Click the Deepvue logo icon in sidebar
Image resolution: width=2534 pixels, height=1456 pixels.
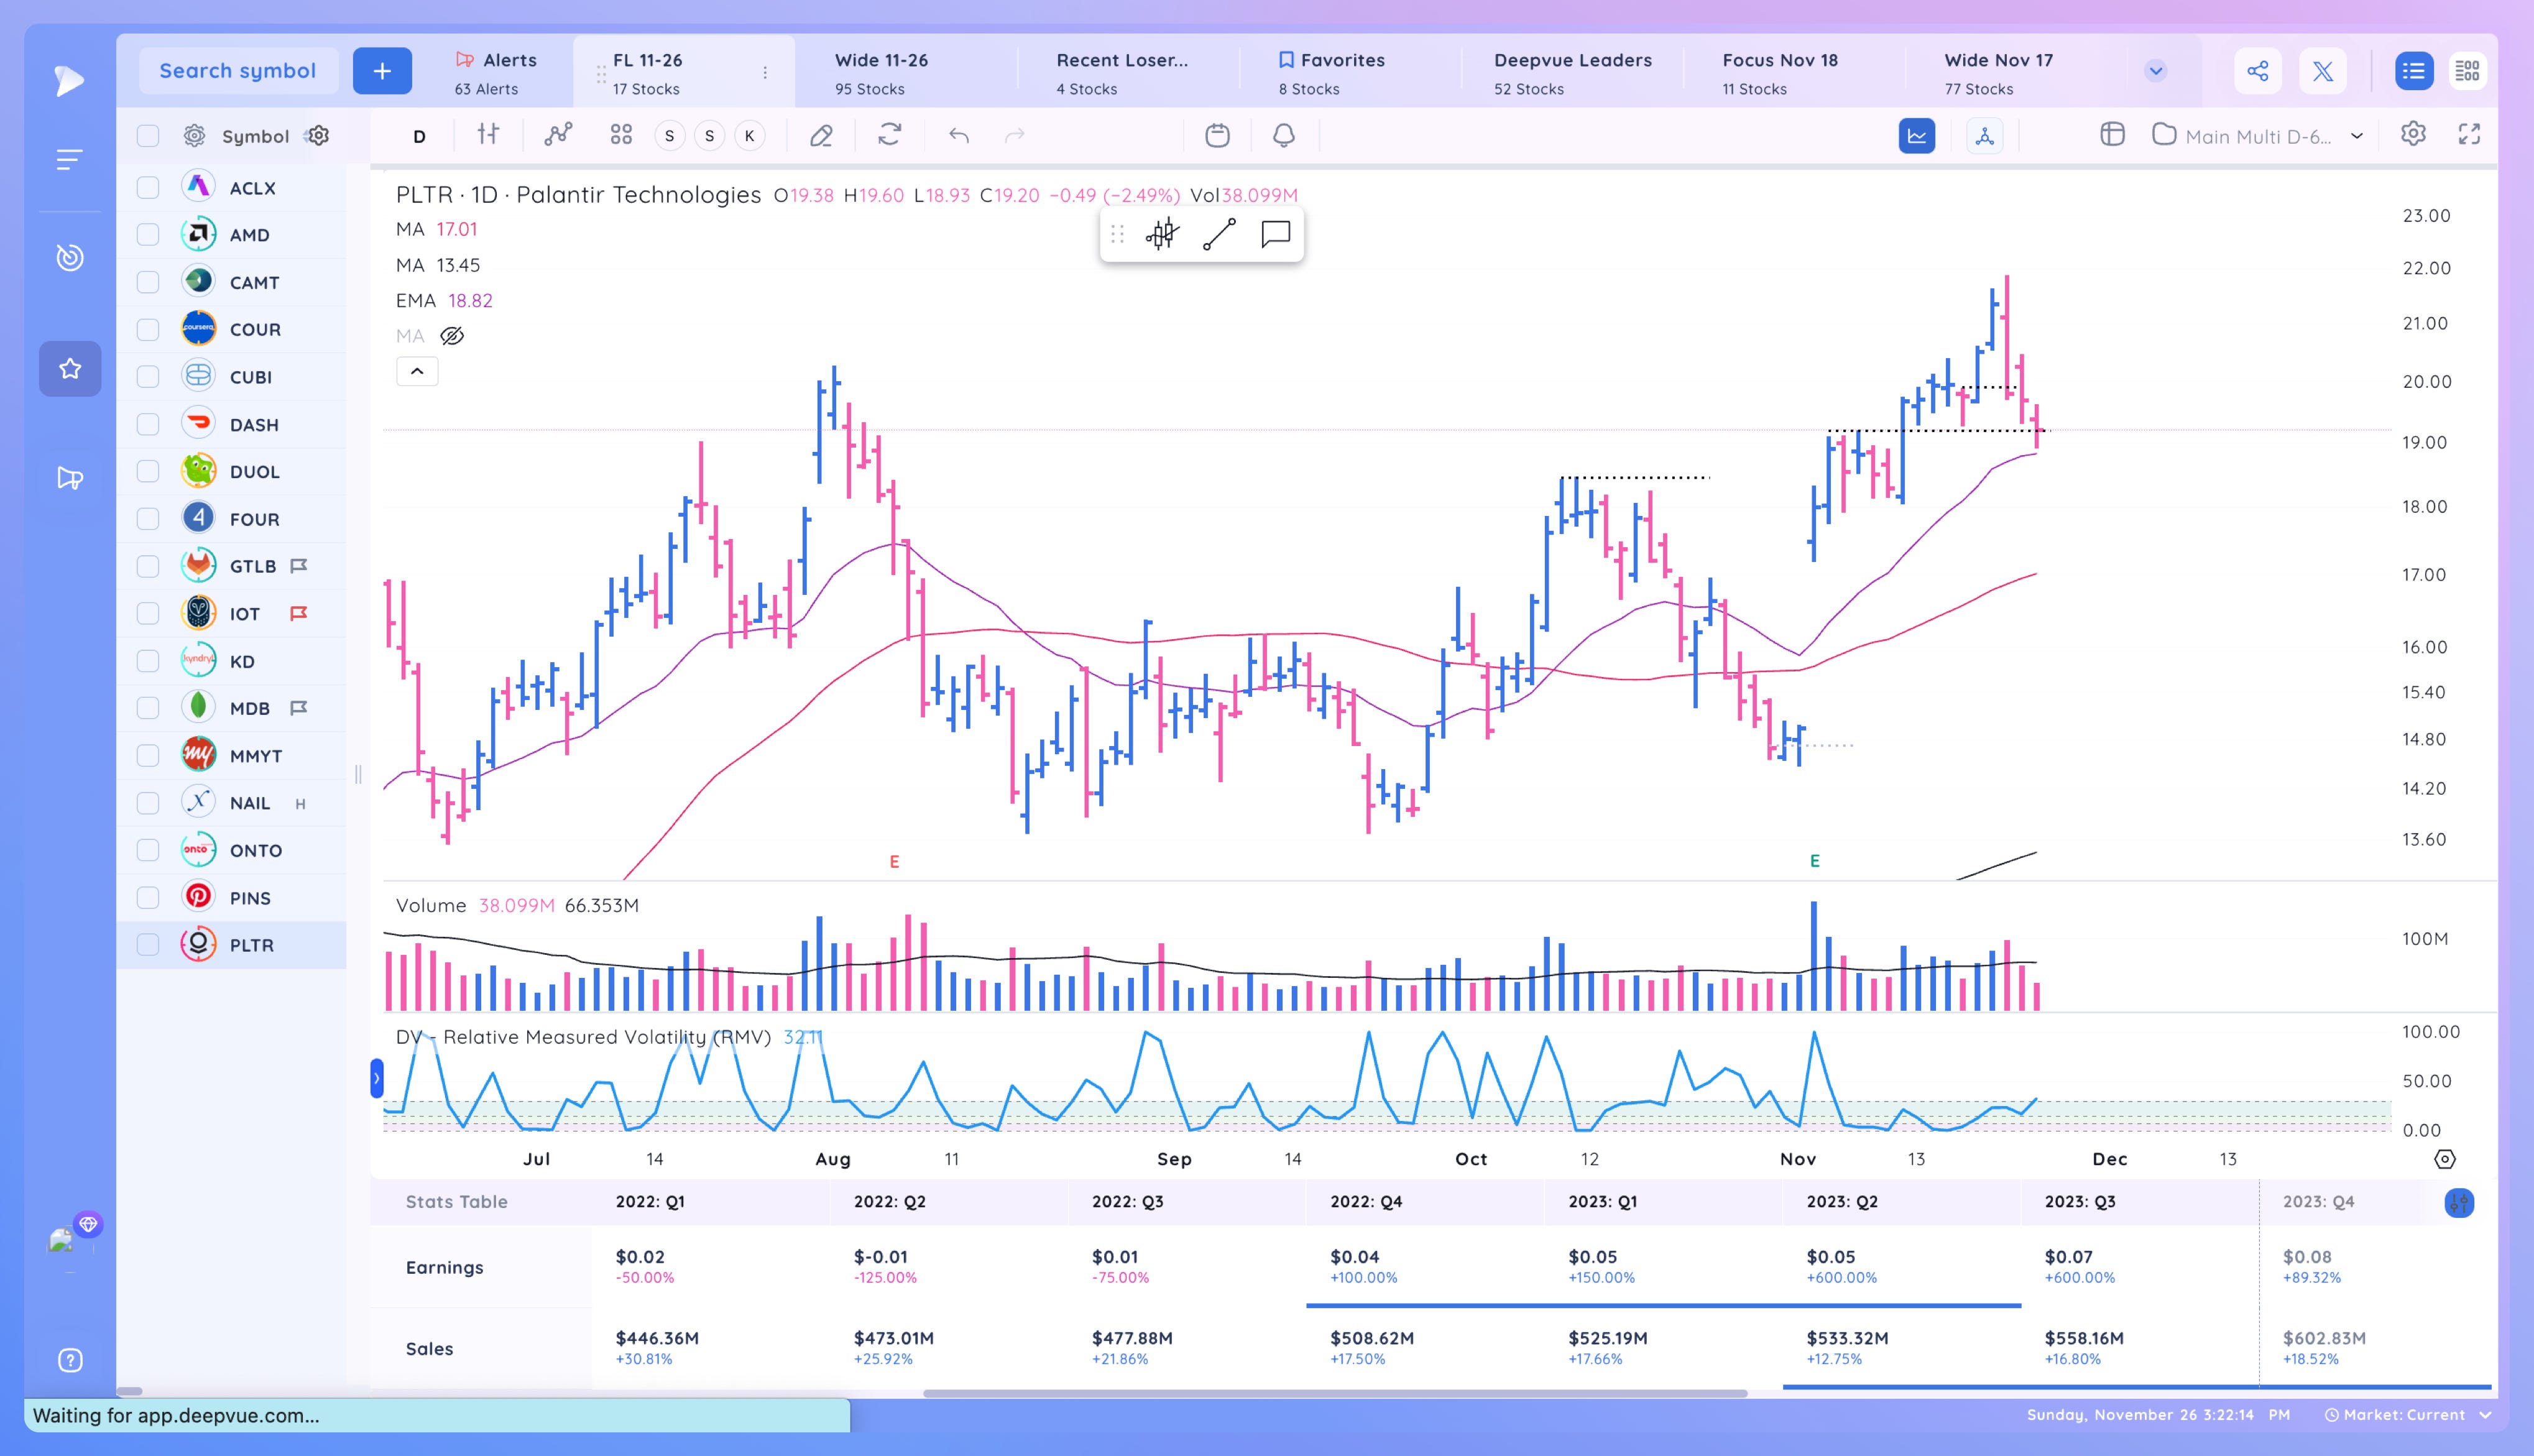pos(68,80)
